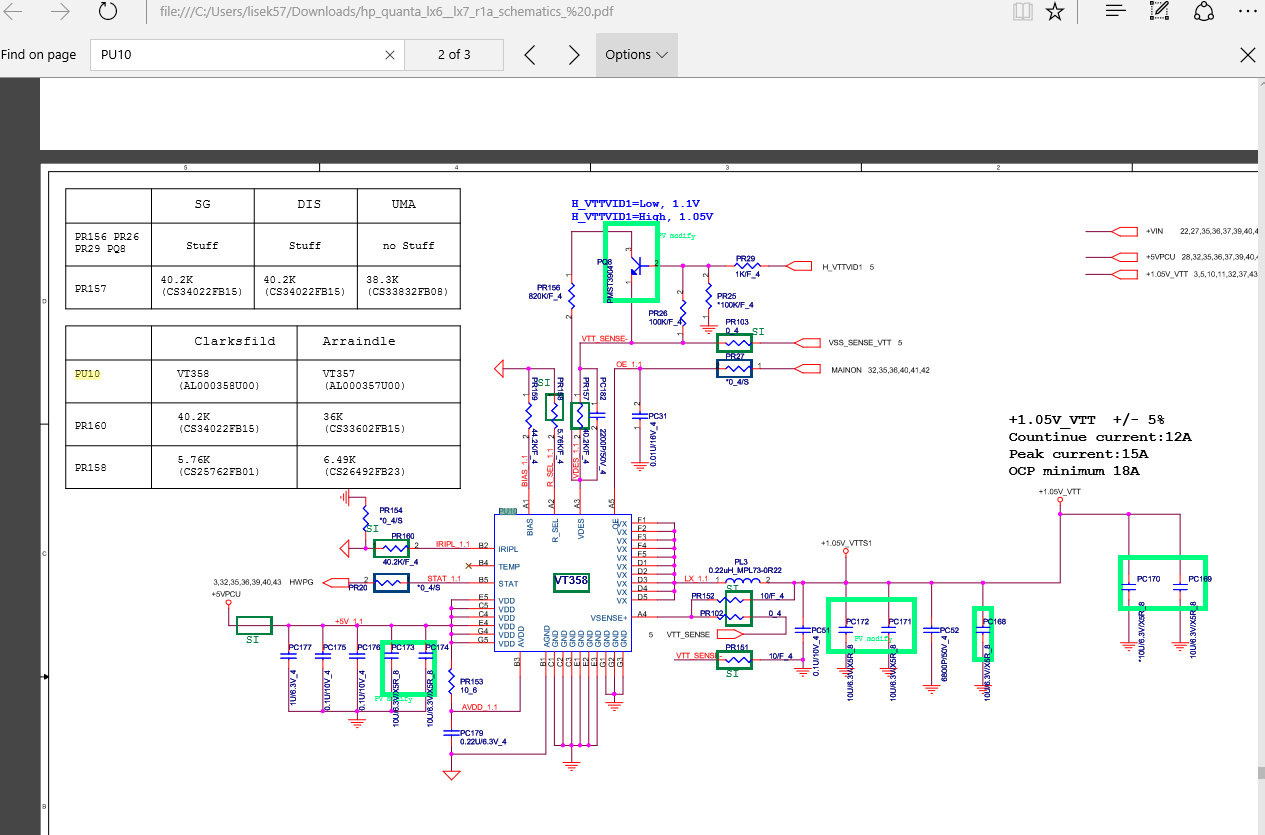Click the +5VPCU label above the SI jumper

pos(227,594)
